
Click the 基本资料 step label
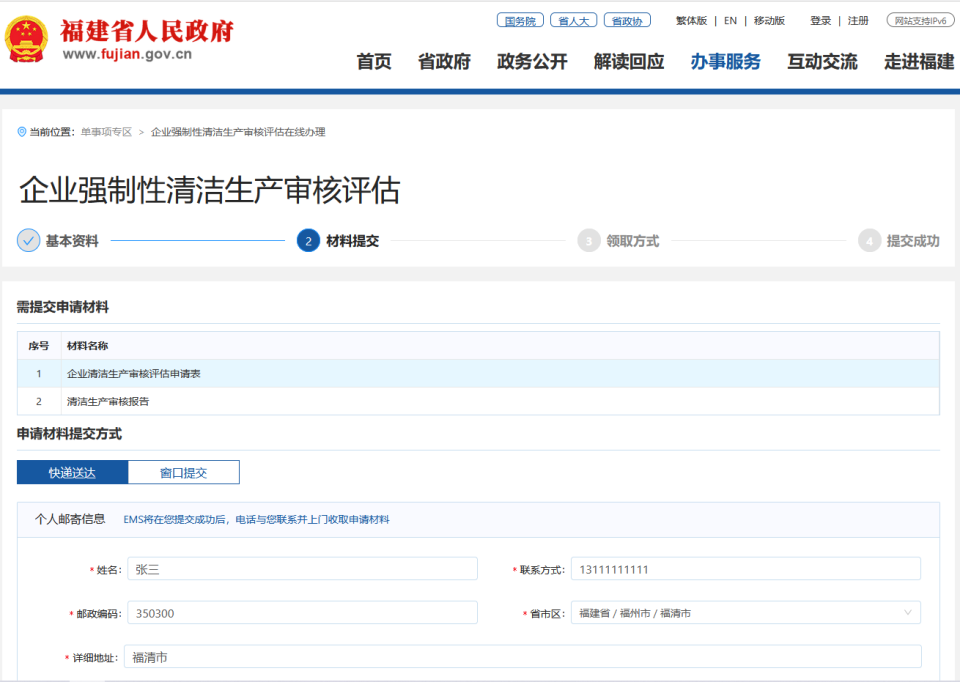tap(72, 241)
